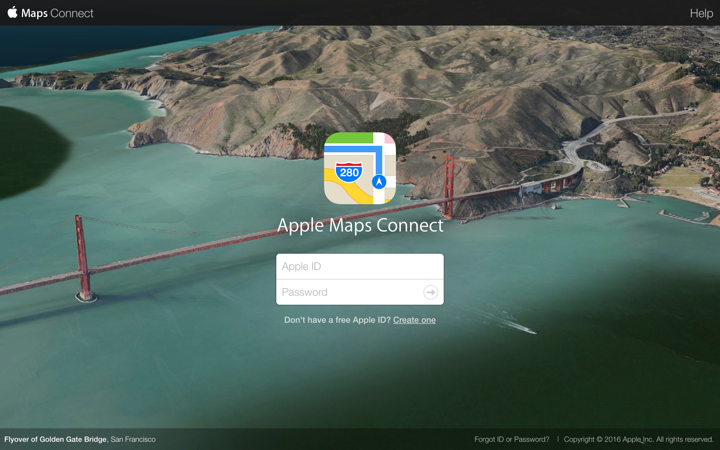Click the blue navigation arrow on the Maps icon
This screenshot has width=720, height=450.
(x=379, y=182)
